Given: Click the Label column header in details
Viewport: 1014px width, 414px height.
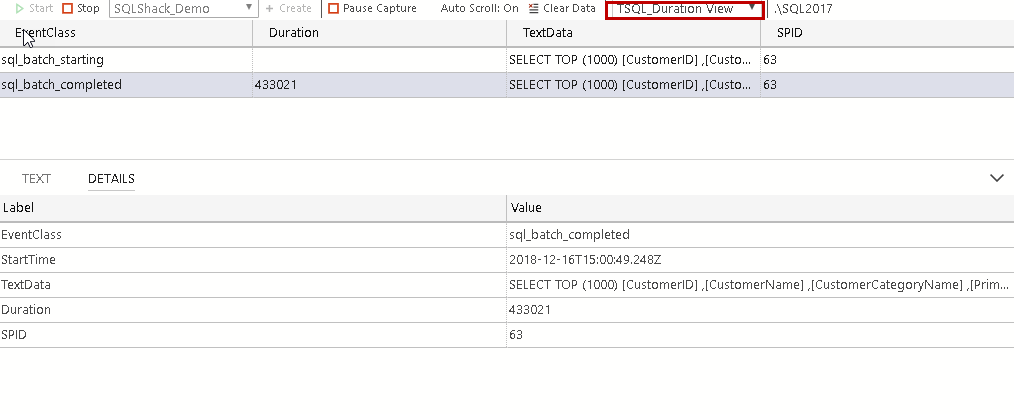Looking at the screenshot, I should click(18, 208).
